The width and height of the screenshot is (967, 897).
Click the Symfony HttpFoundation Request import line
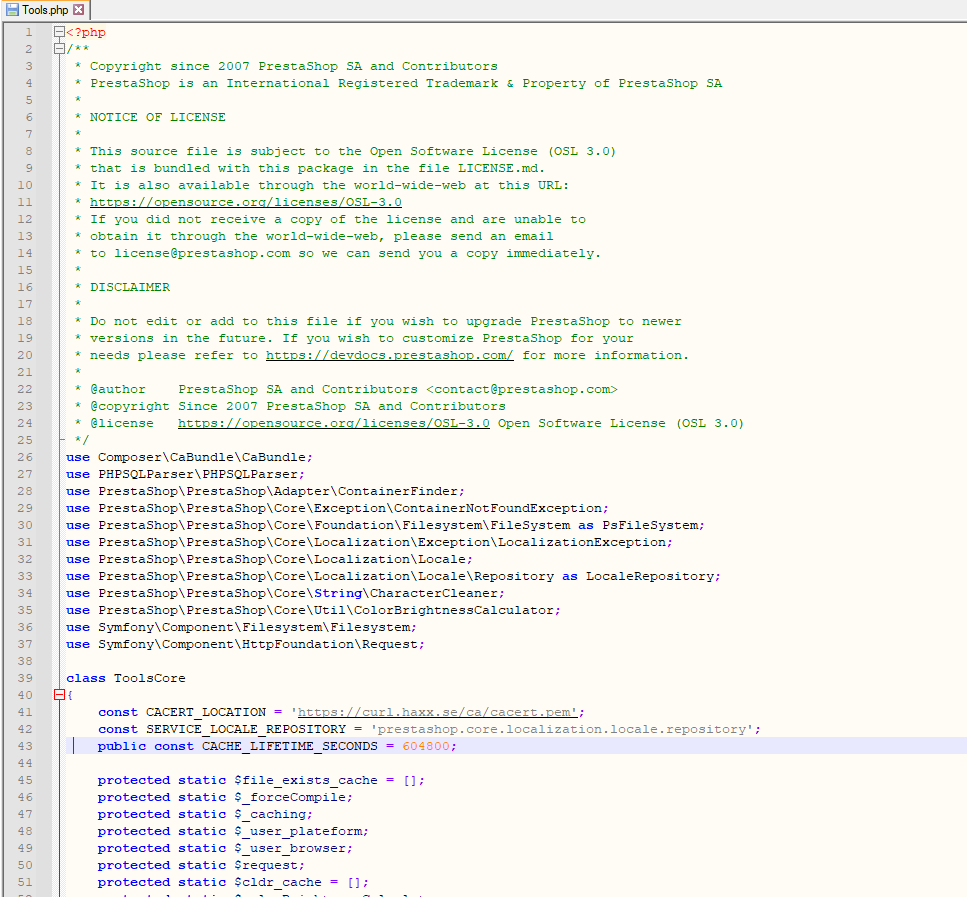245,643
